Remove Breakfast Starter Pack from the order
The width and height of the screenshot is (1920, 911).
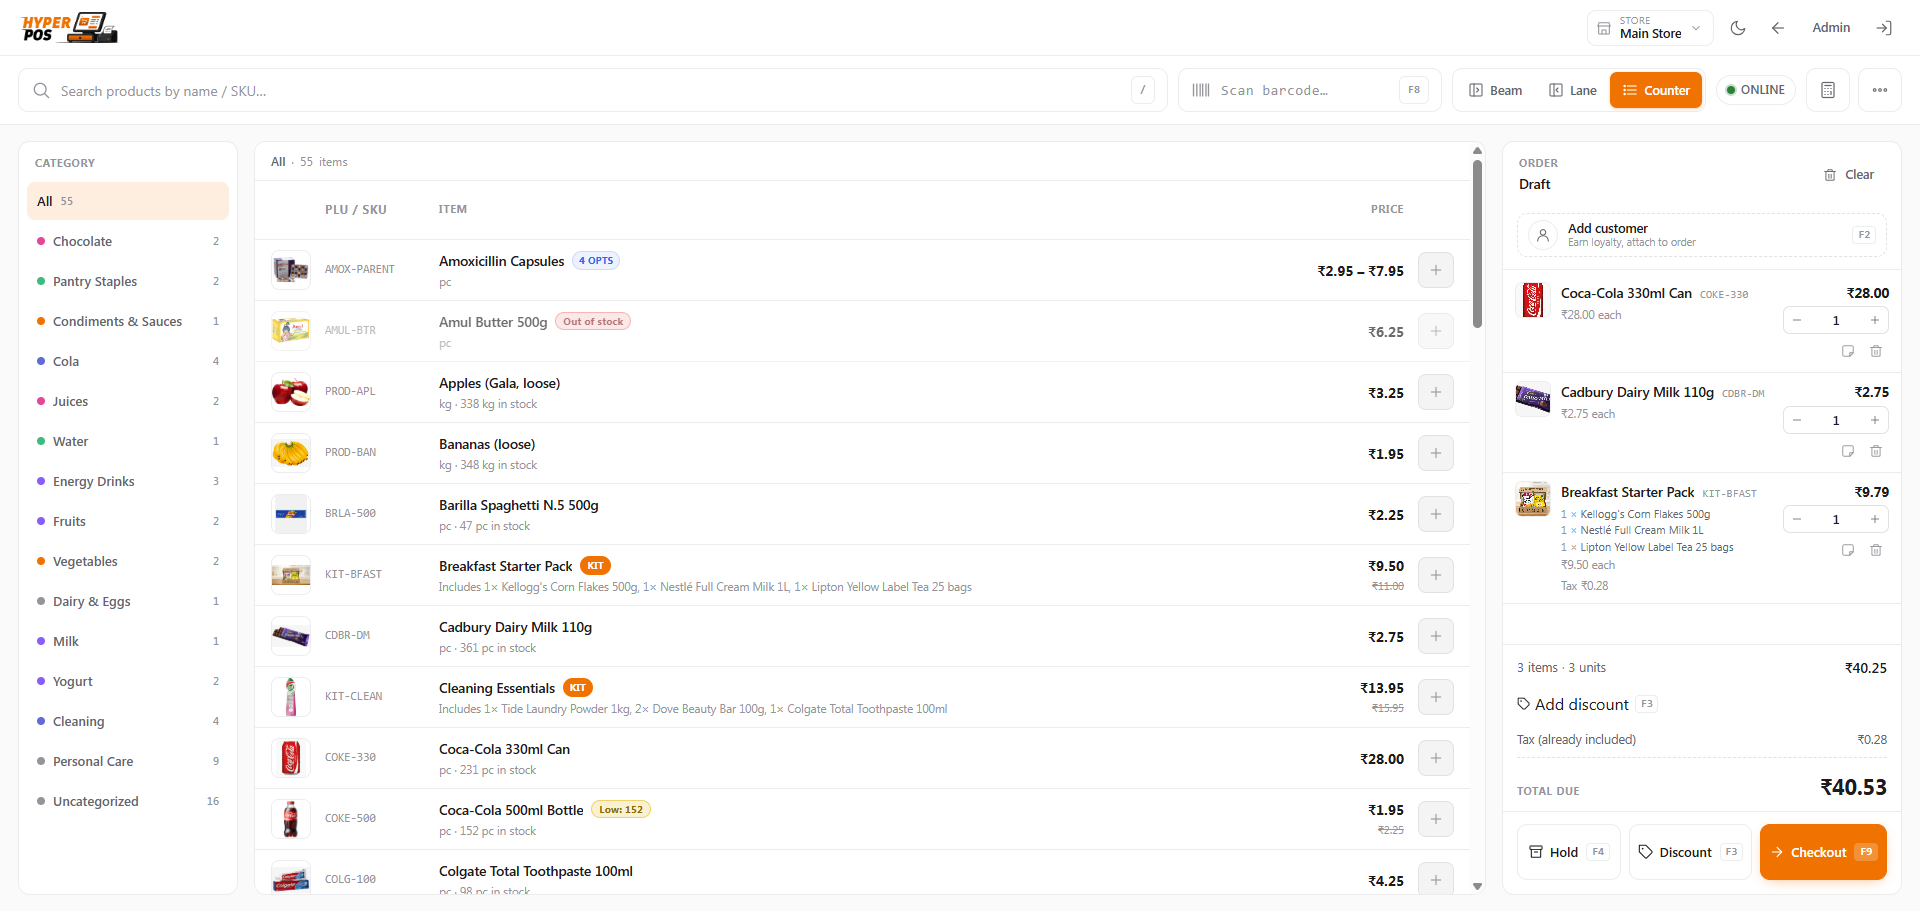pos(1876,550)
